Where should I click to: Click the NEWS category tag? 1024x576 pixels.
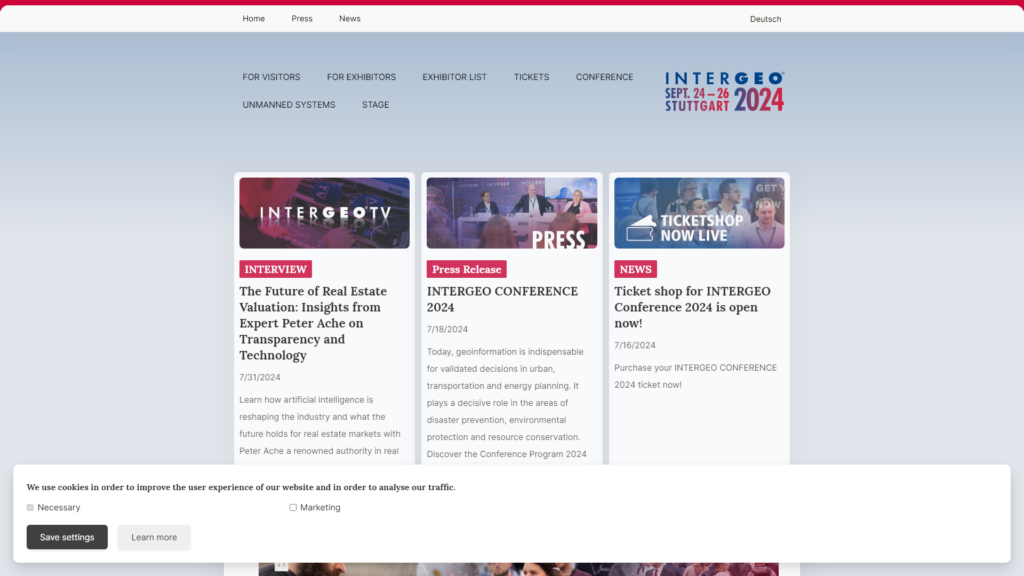(635, 269)
